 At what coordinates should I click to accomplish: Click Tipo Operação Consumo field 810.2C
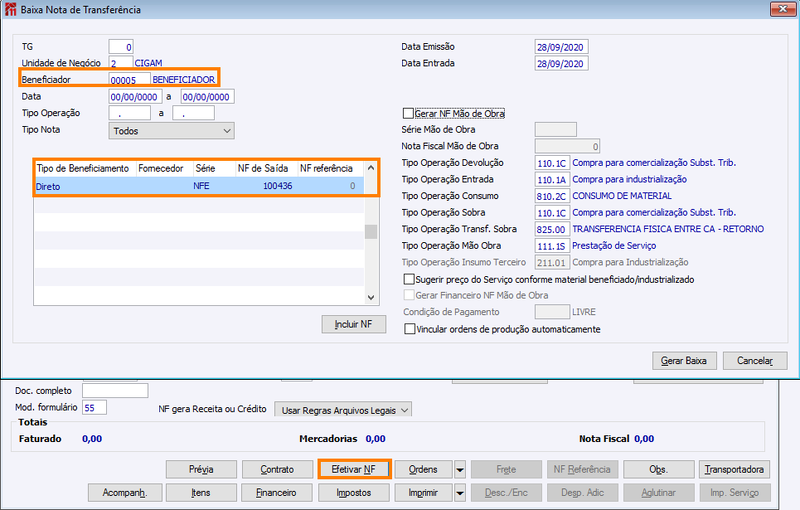[552, 196]
